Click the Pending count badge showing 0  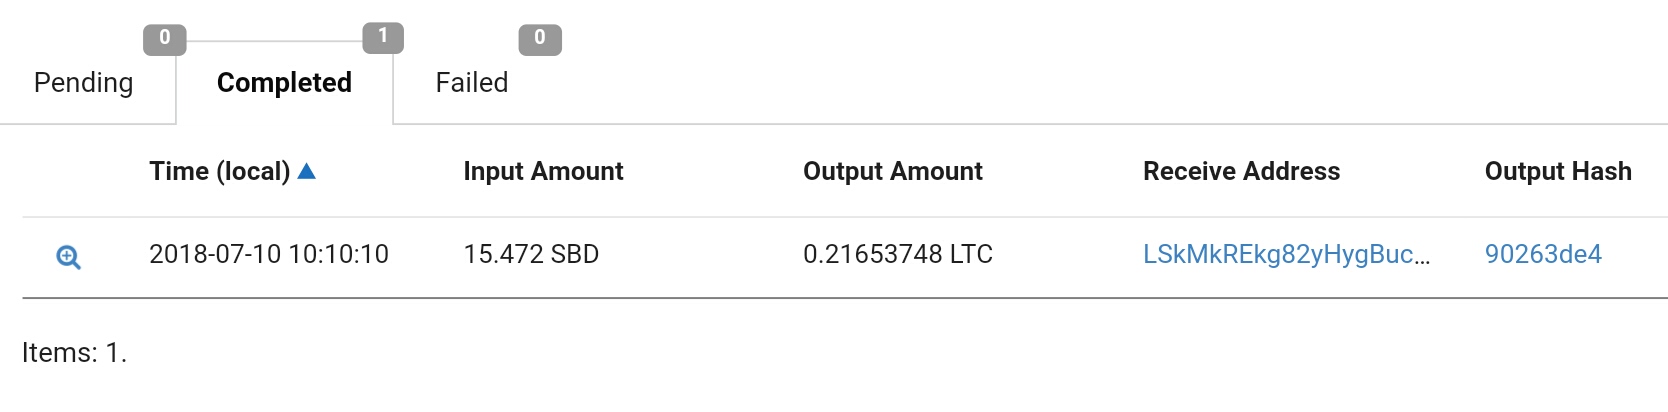pyautogui.click(x=165, y=39)
